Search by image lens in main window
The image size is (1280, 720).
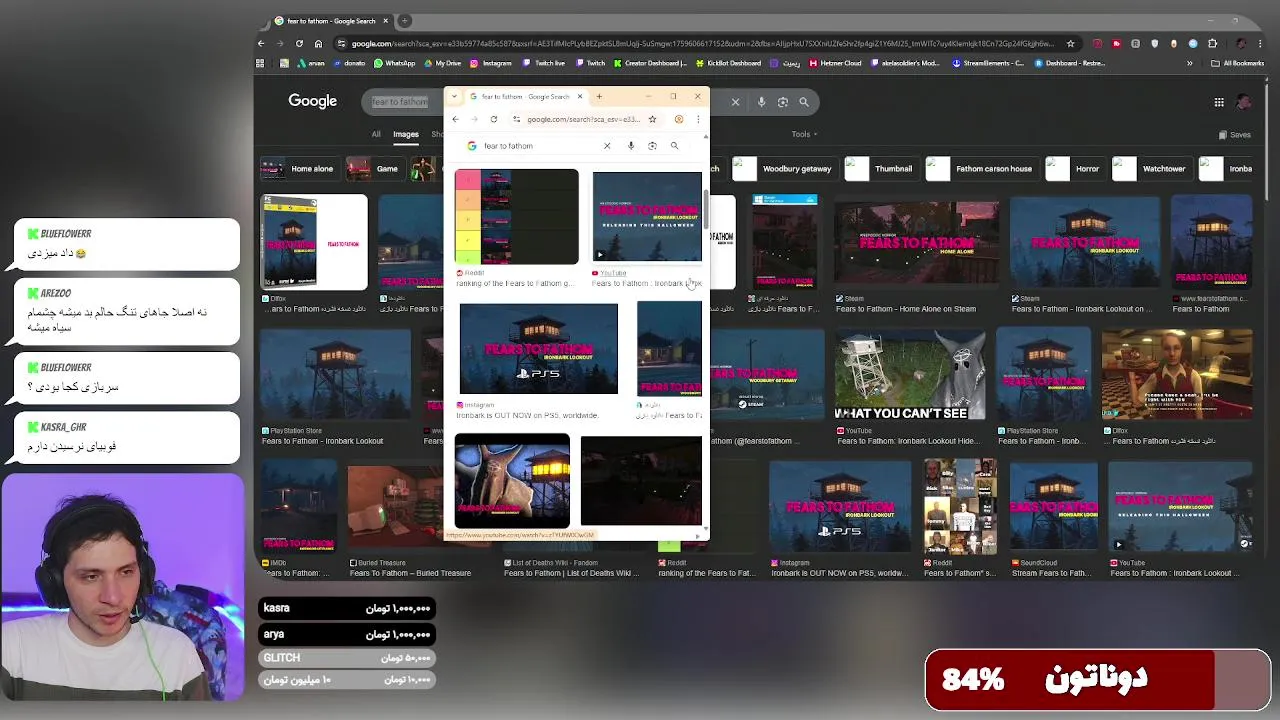pos(783,102)
